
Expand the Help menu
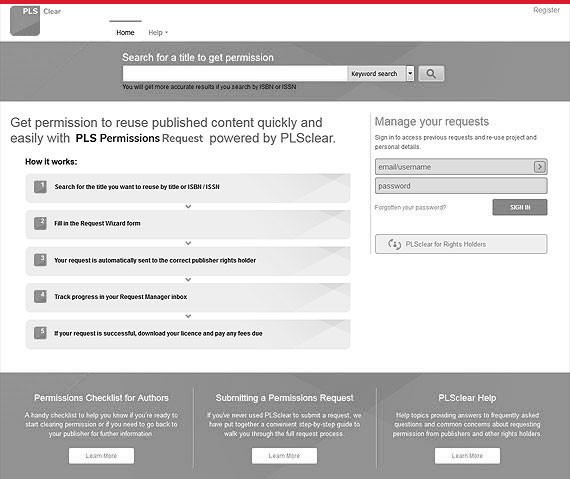click(x=158, y=32)
